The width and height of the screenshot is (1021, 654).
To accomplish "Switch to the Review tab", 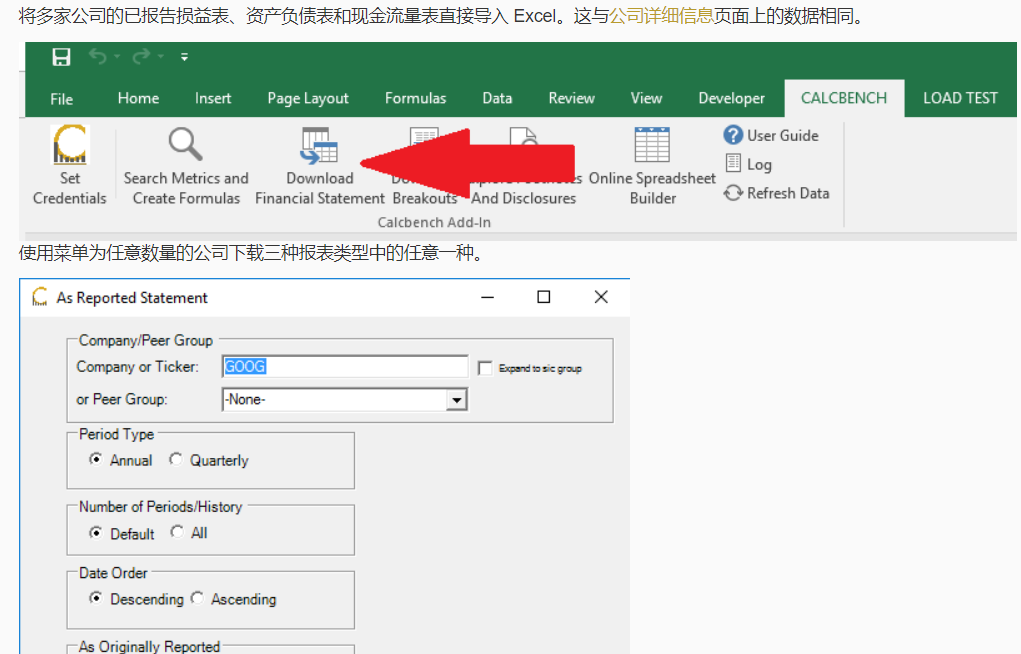I will [x=571, y=98].
